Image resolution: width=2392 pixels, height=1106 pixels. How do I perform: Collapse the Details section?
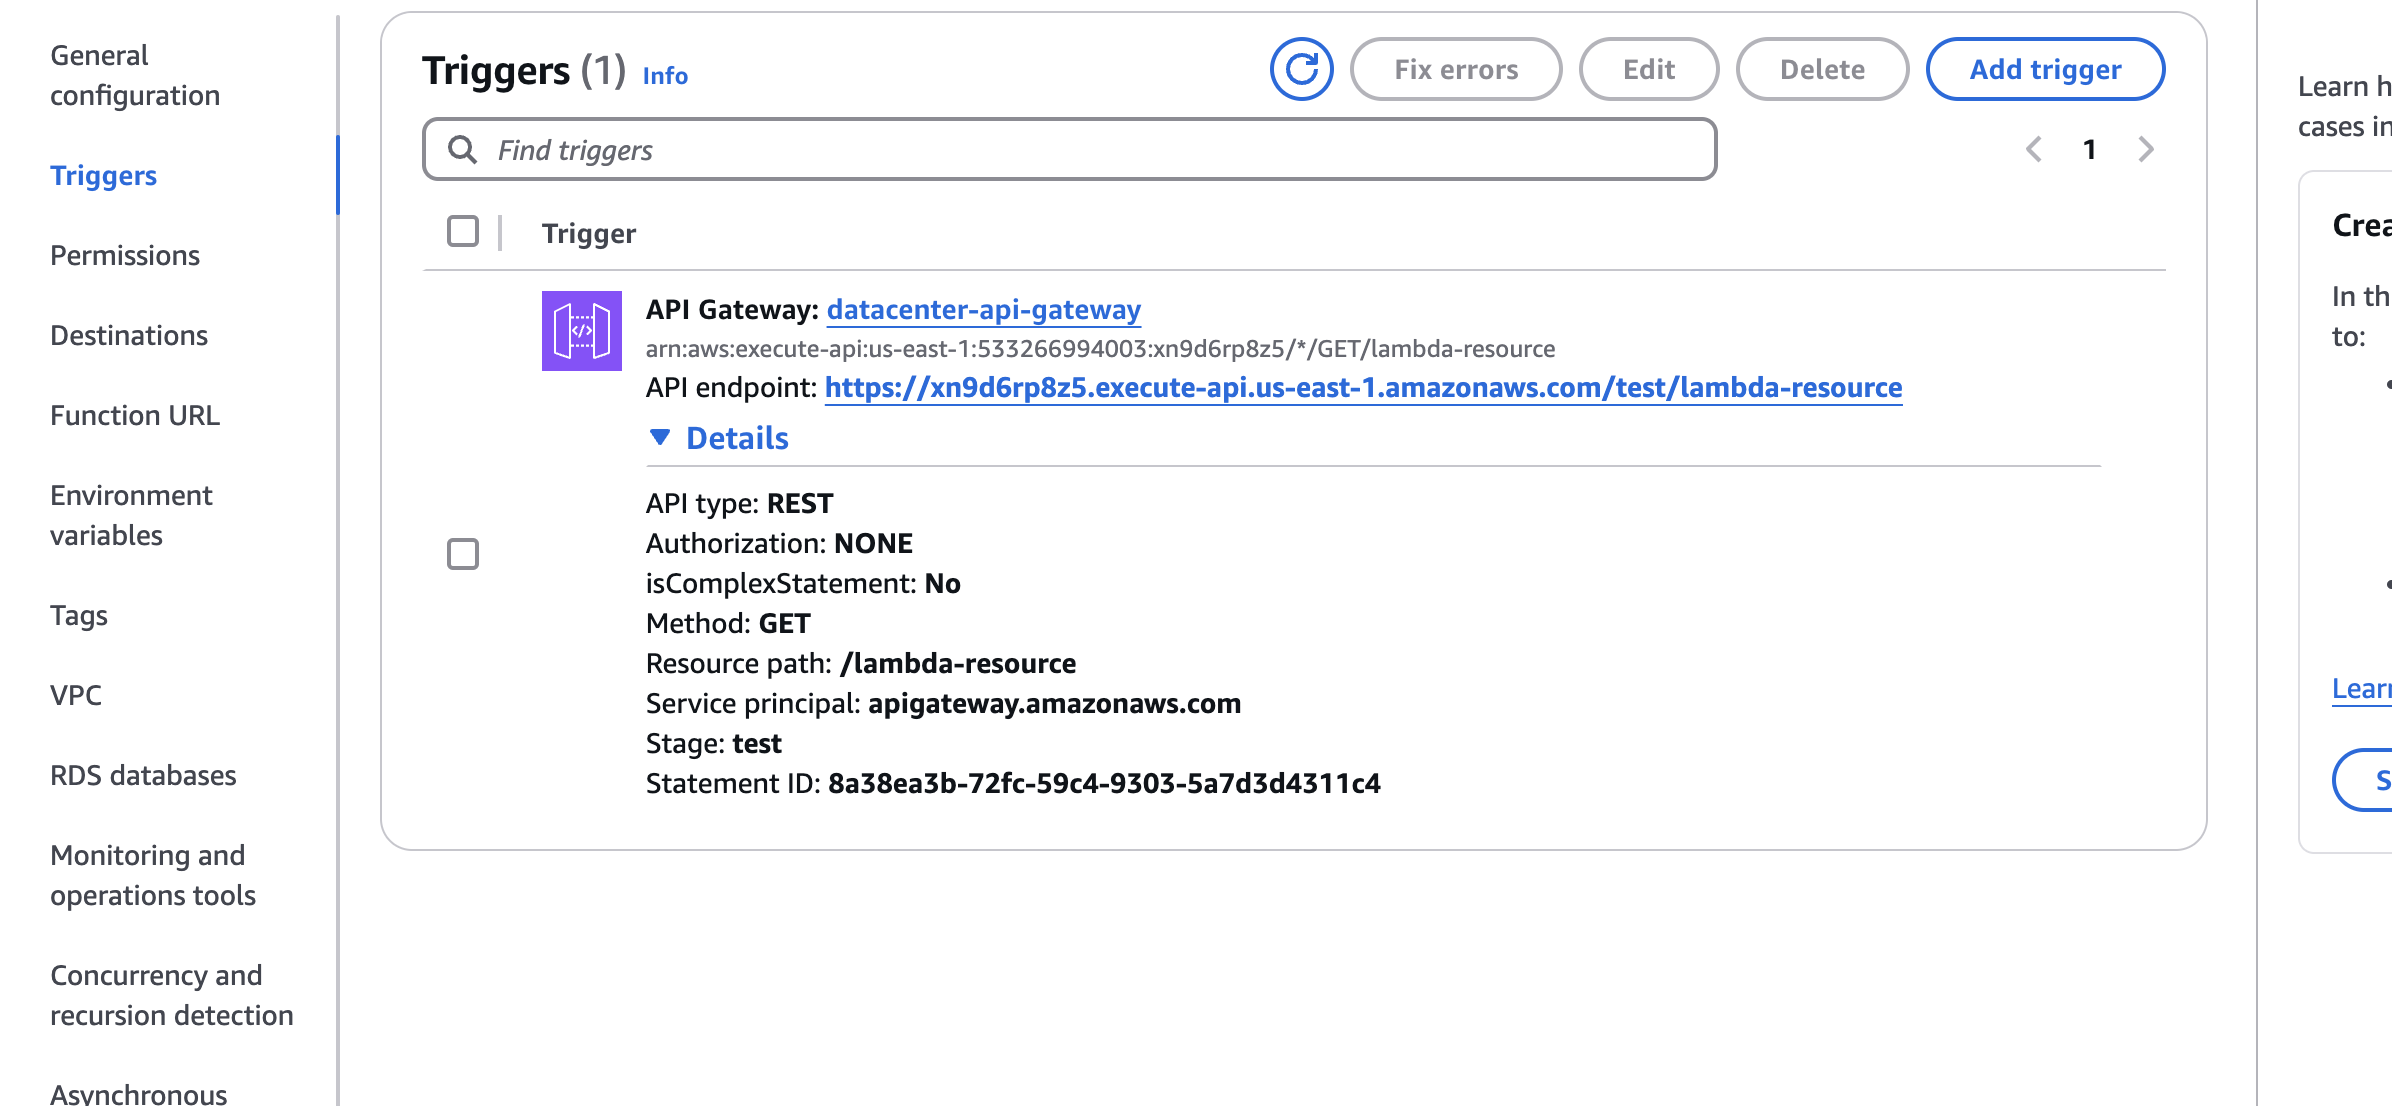pyautogui.click(x=718, y=438)
